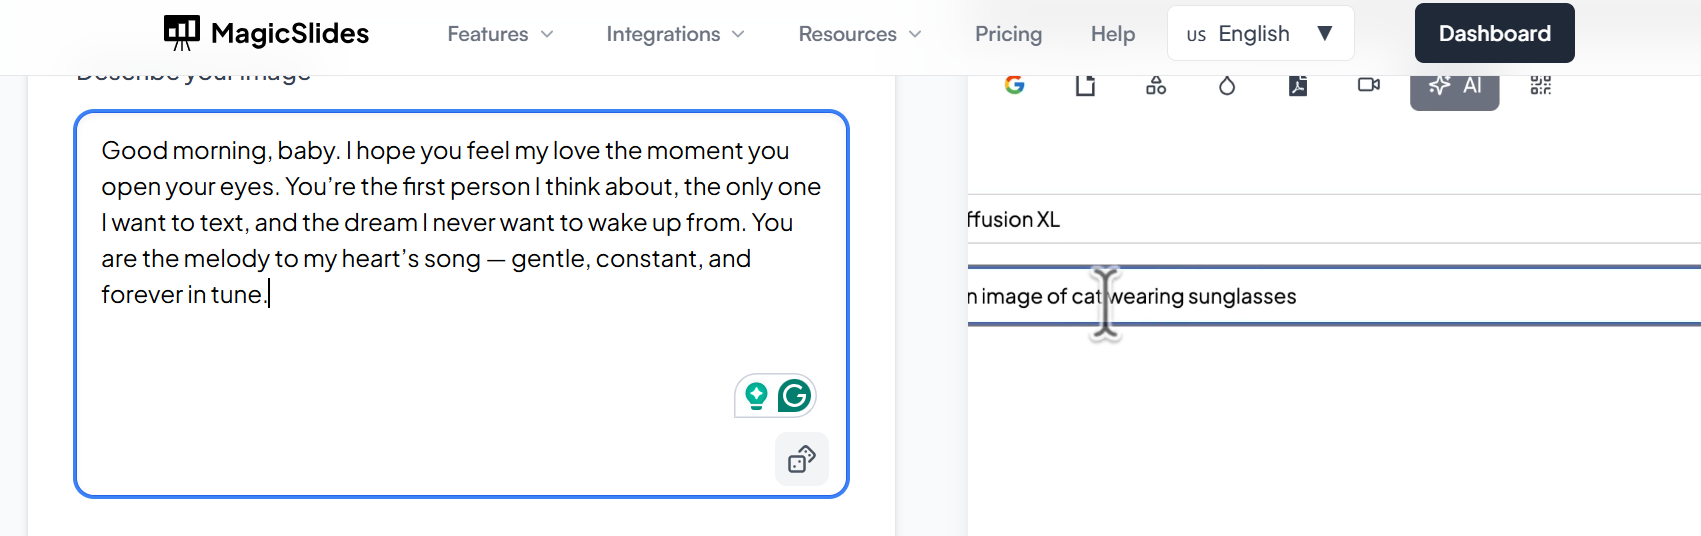This screenshot has height=536, width=1701.
Task: Click the Dashboard button
Action: (x=1494, y=34)
